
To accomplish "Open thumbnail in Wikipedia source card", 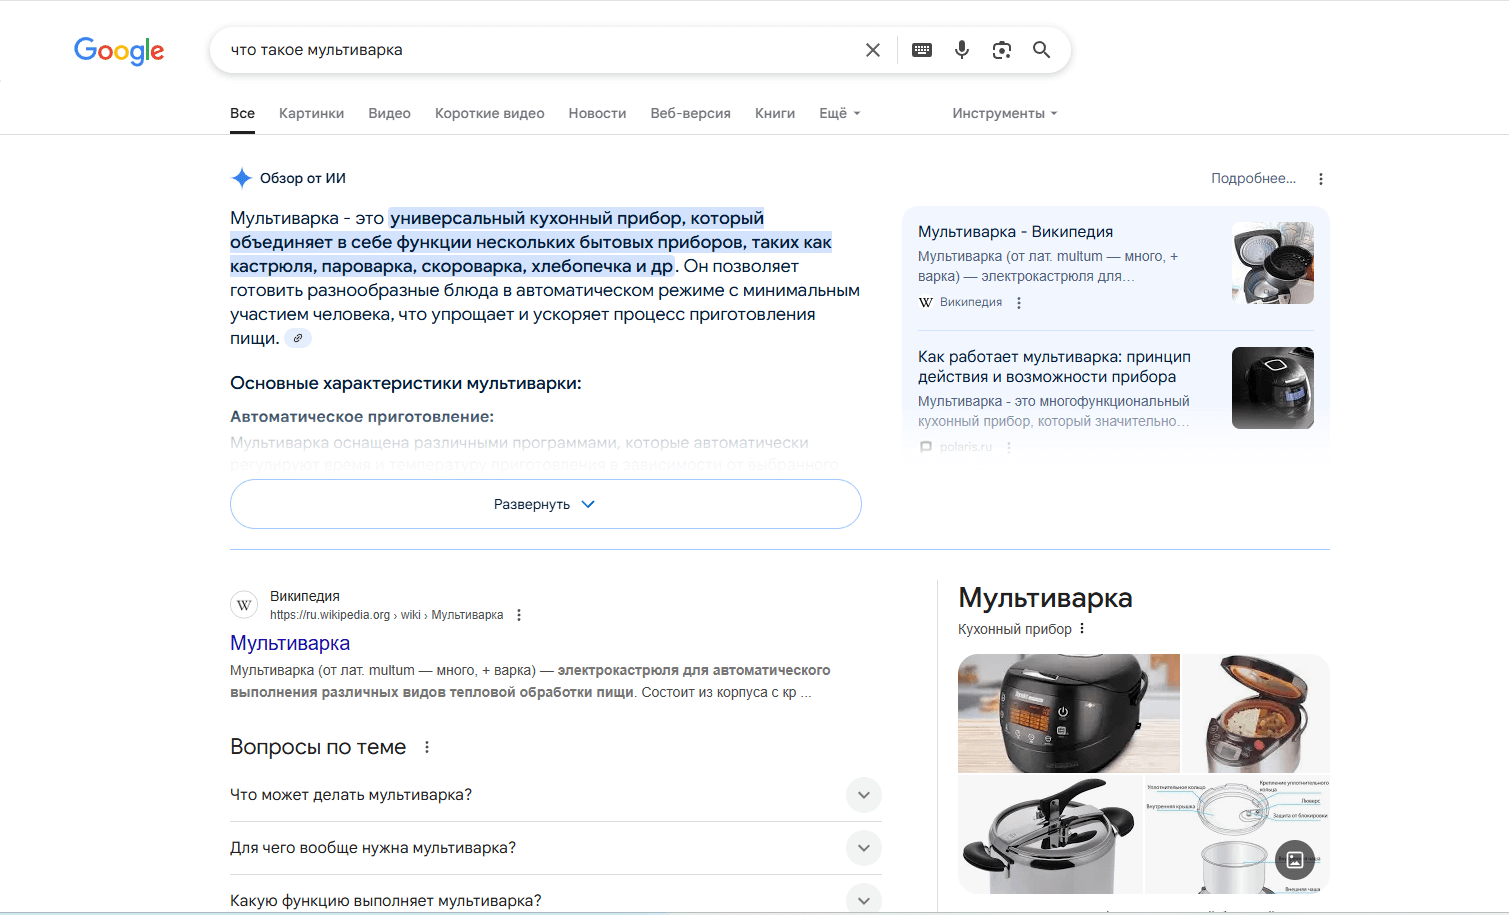I will (1273, 263).
